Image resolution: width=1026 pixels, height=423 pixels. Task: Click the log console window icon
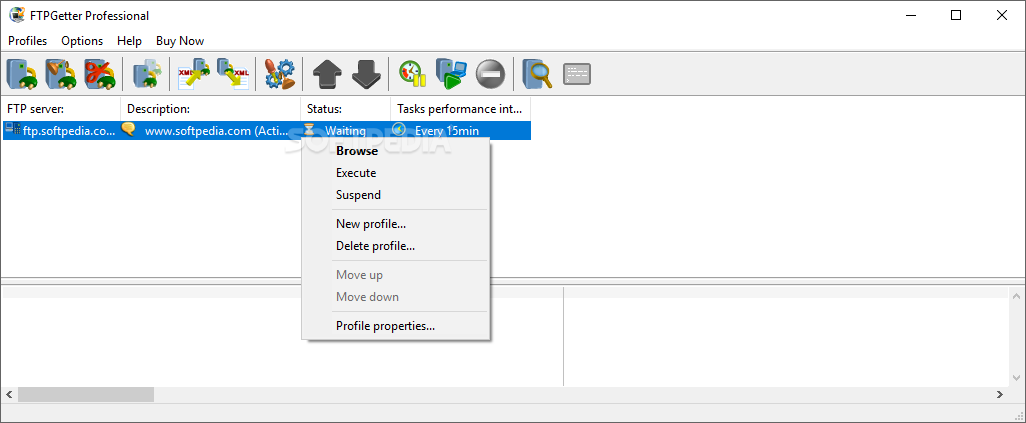(x=576, y=74)
